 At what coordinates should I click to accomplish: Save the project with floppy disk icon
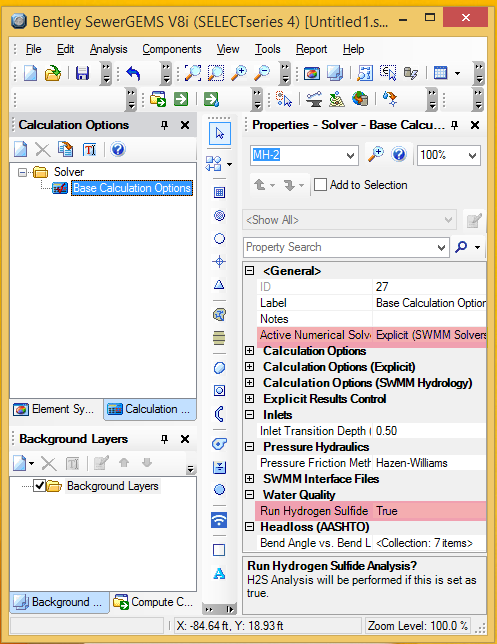pos(83,74)
